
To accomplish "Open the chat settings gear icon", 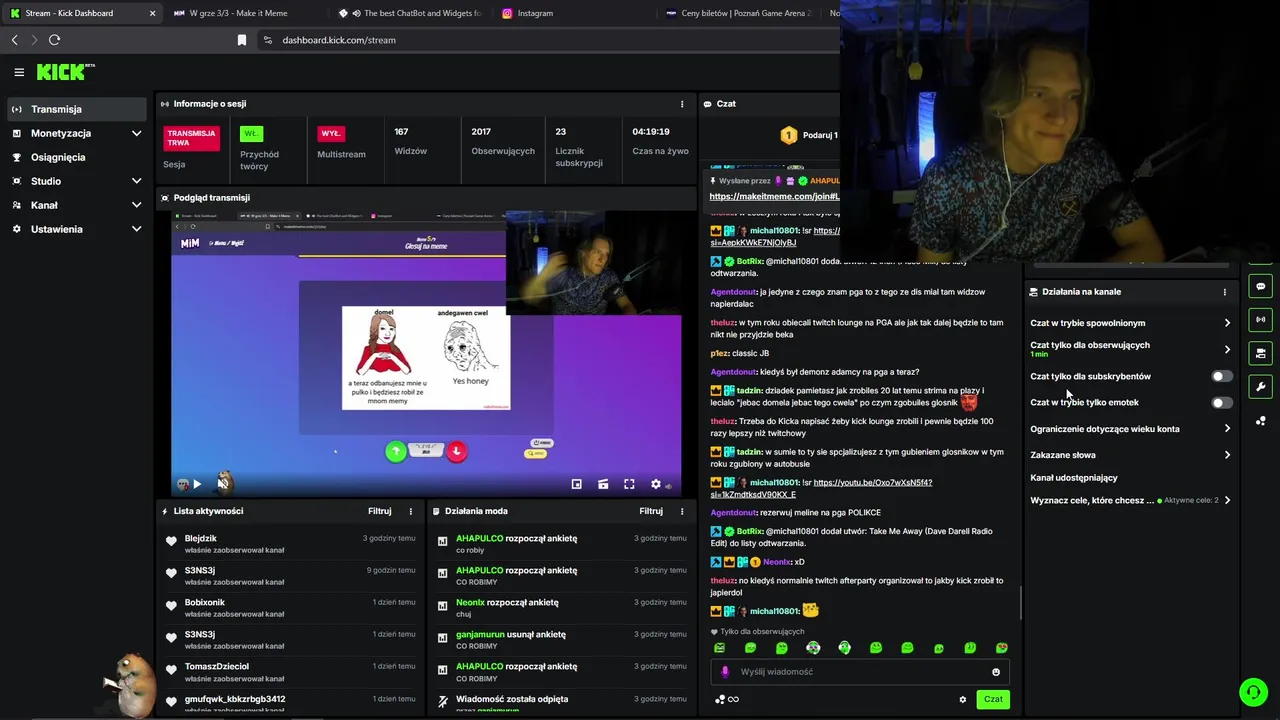I will click(x=963, y=700).
